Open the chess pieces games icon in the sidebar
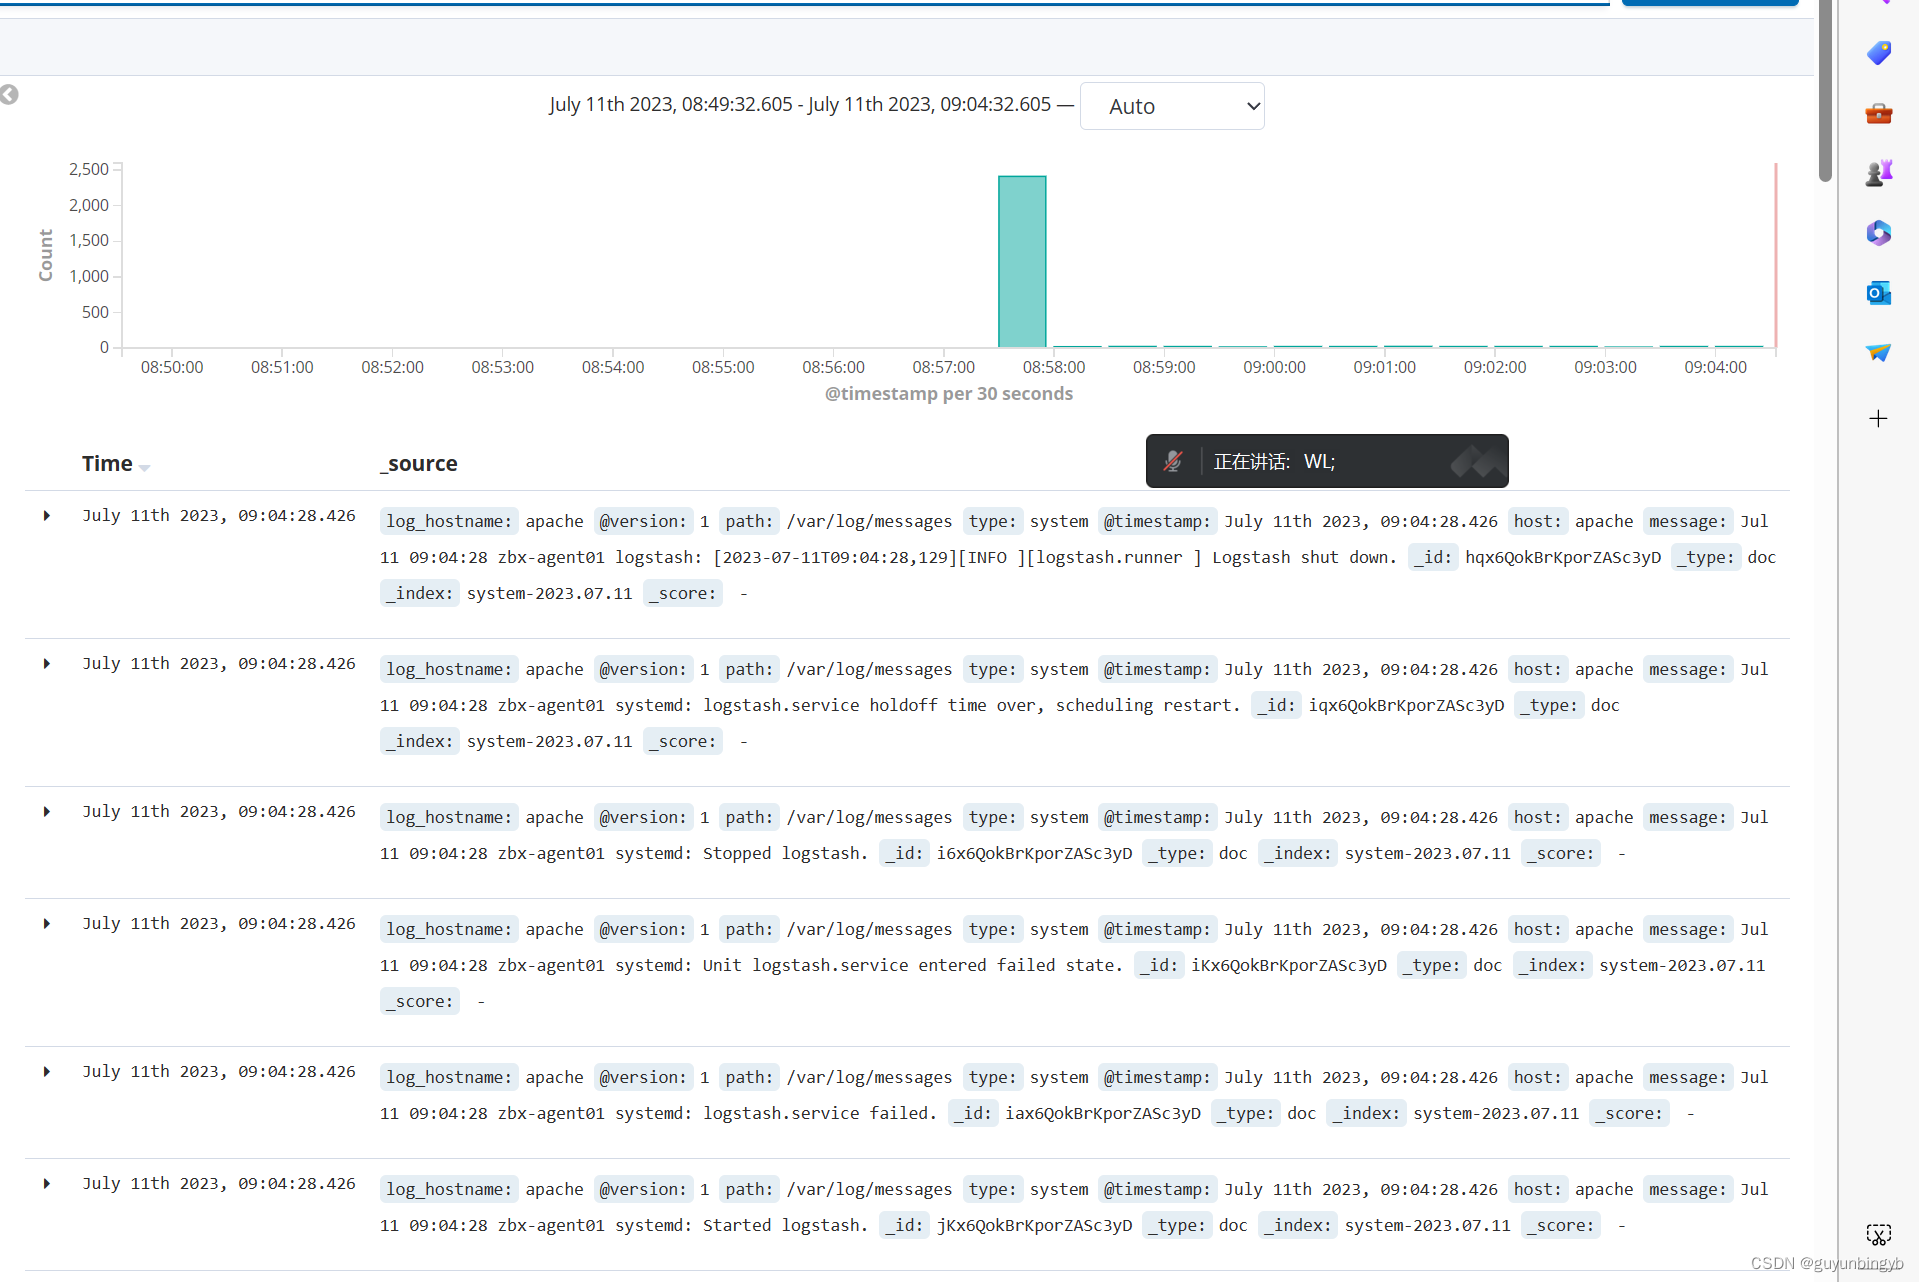Screen dimensions: 1919x1282 pyautogui.click(x=1879, y=173)
